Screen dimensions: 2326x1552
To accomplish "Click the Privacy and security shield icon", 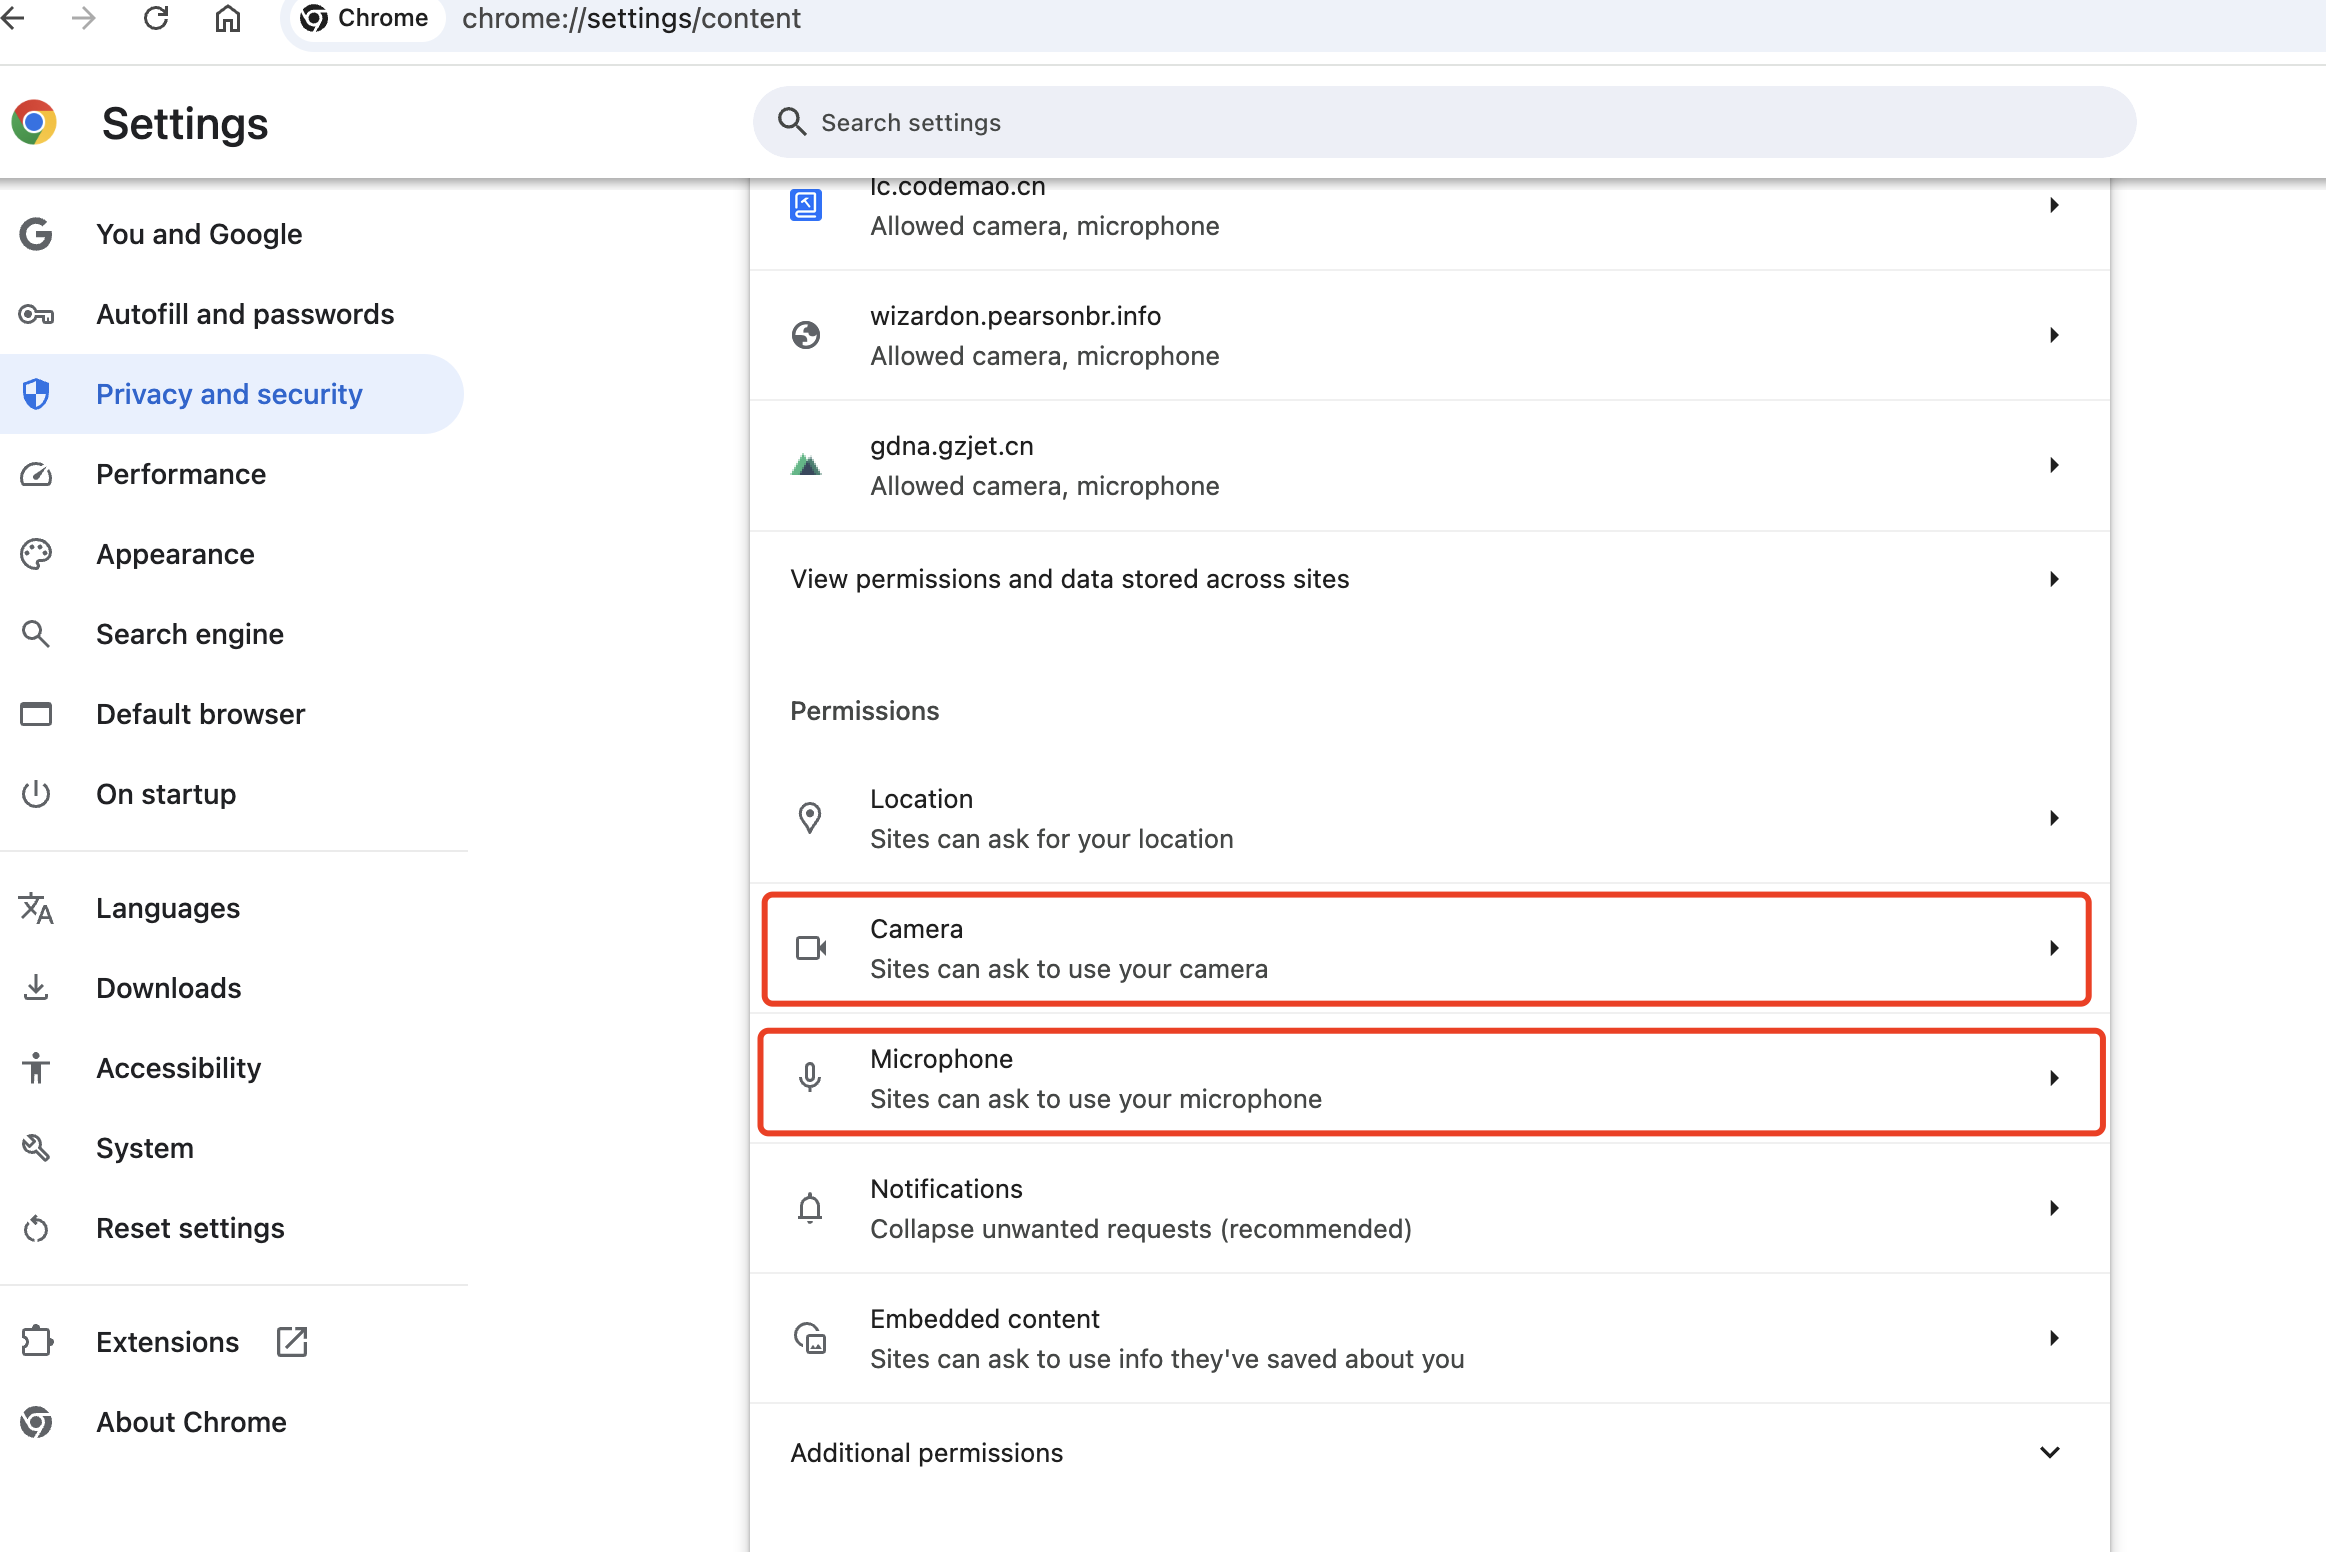I will click(38, 393).
